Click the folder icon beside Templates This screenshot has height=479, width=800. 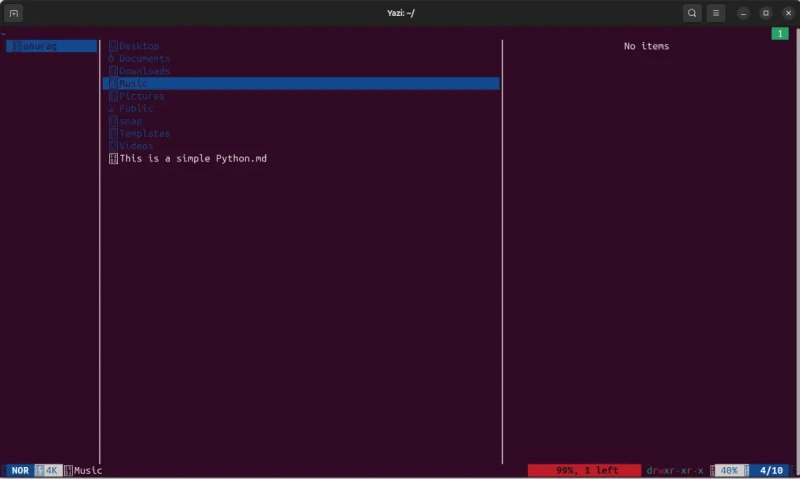113,134
